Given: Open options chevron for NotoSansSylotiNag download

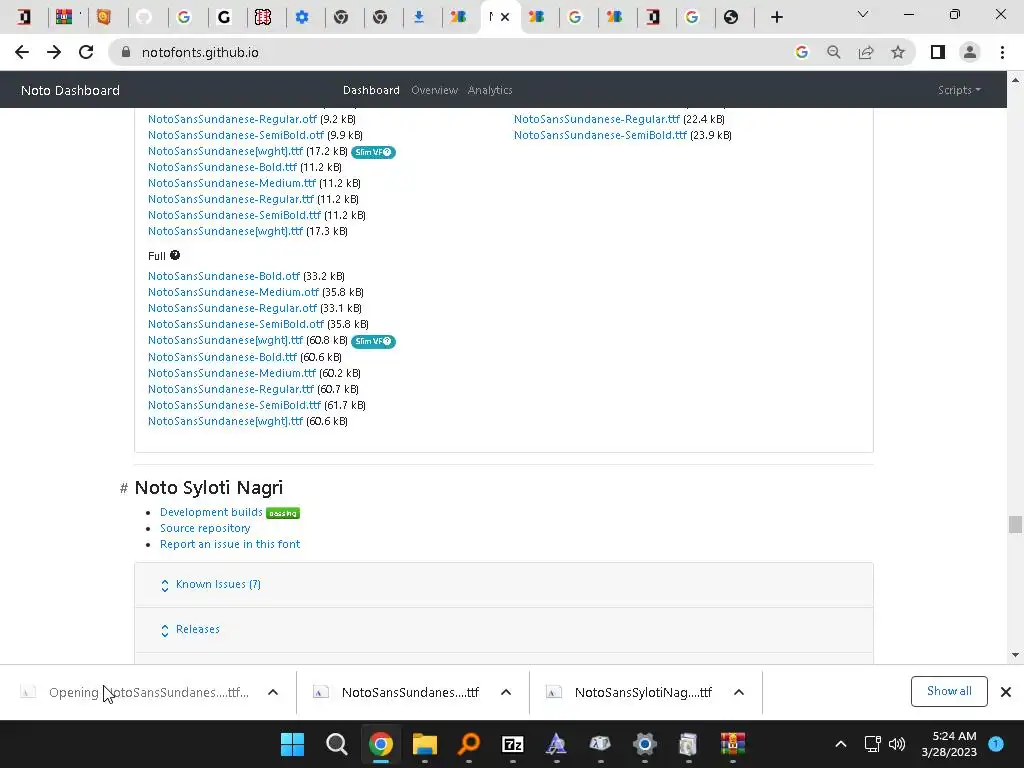Looking at the screenshot, I should (739, 692).
